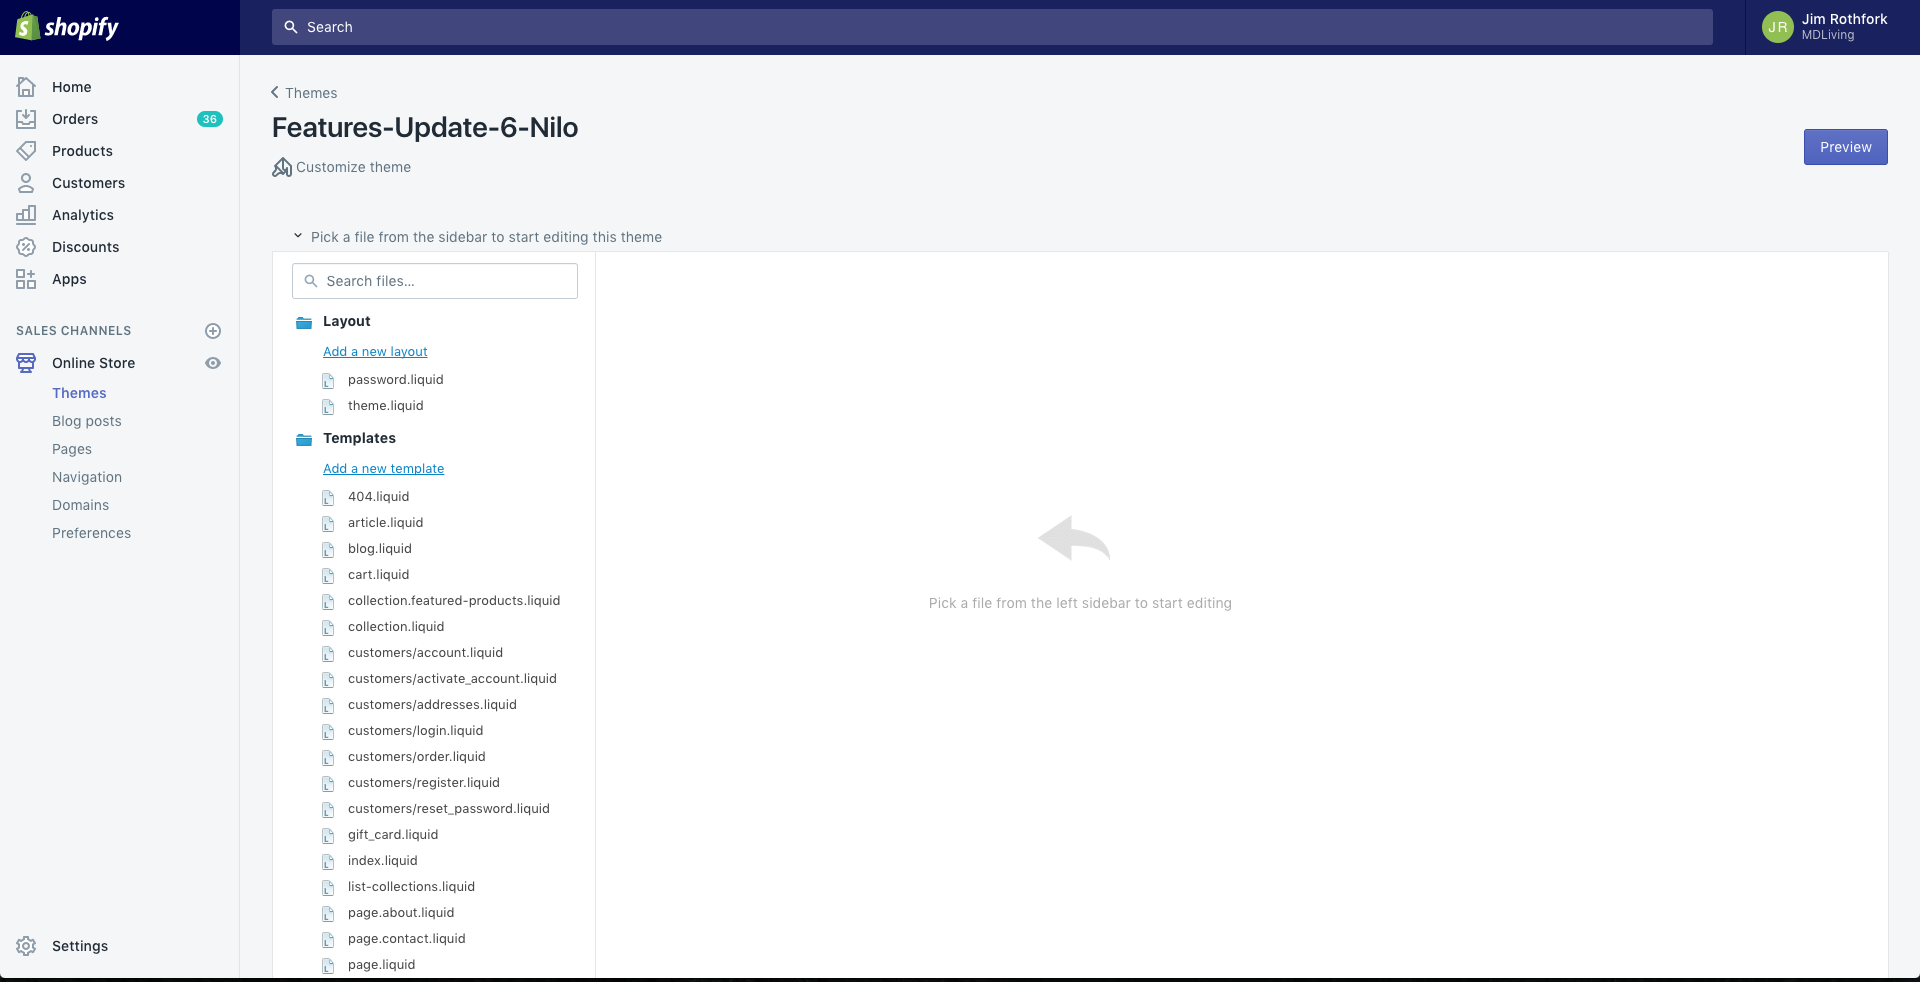This screenshot has width=1920, height=982.
Task: Open Jim Rothfork account menu
Action: 1825,27
